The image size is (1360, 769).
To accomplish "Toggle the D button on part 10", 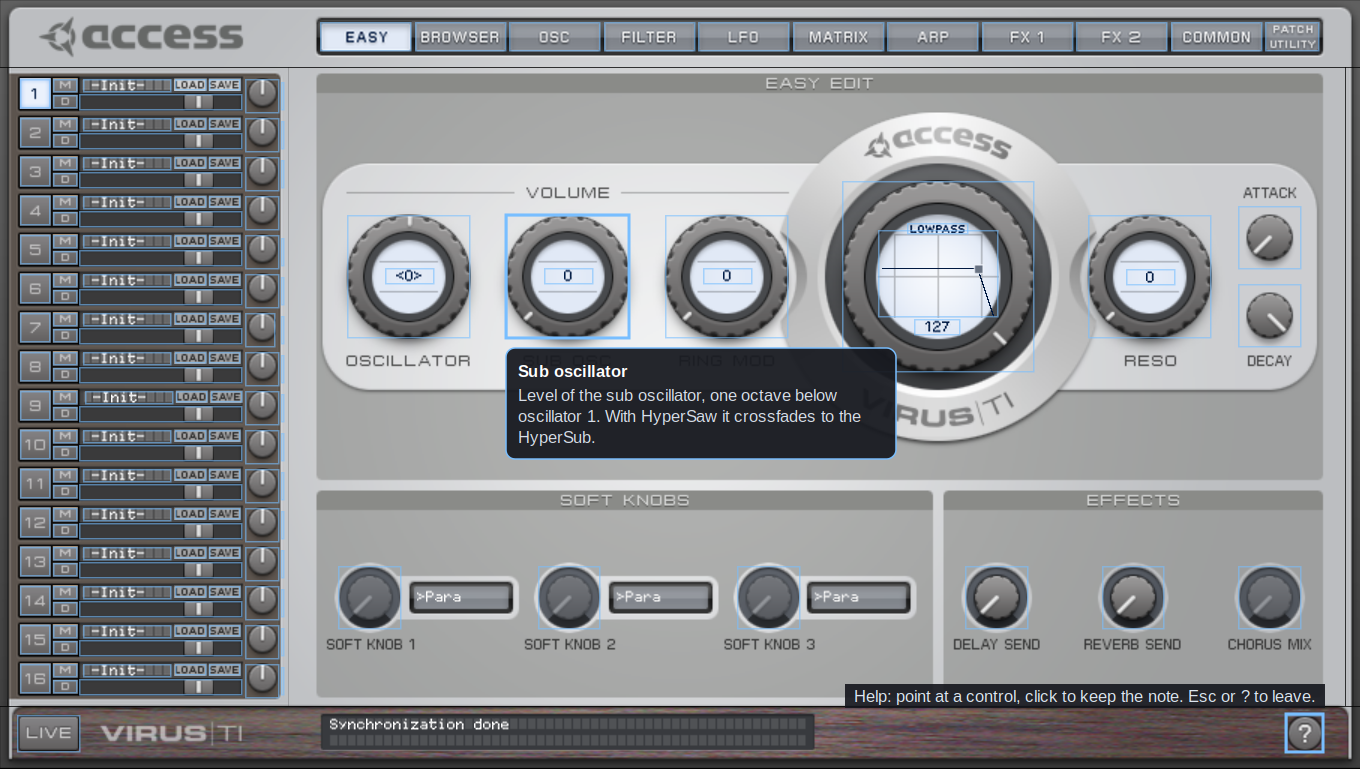I will [65, 453].
